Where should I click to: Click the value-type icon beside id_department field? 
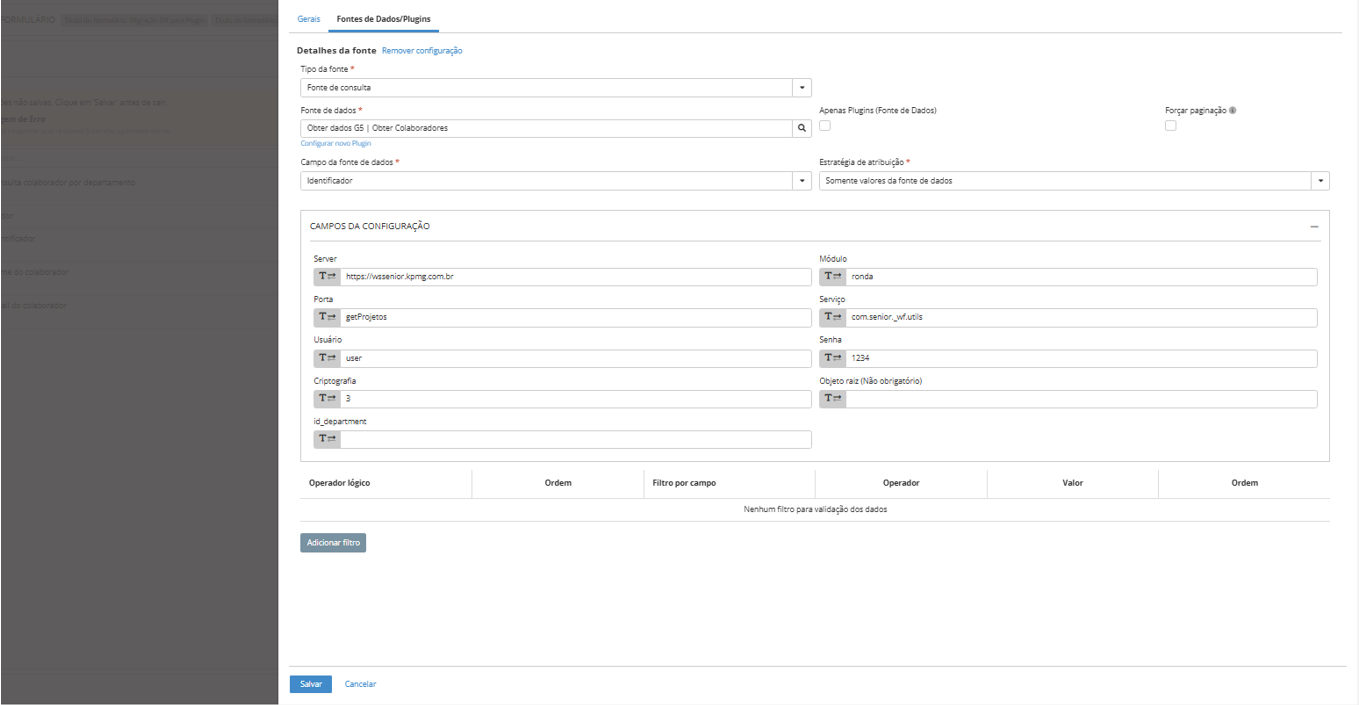pyautogui.click(x=327, y=439)
